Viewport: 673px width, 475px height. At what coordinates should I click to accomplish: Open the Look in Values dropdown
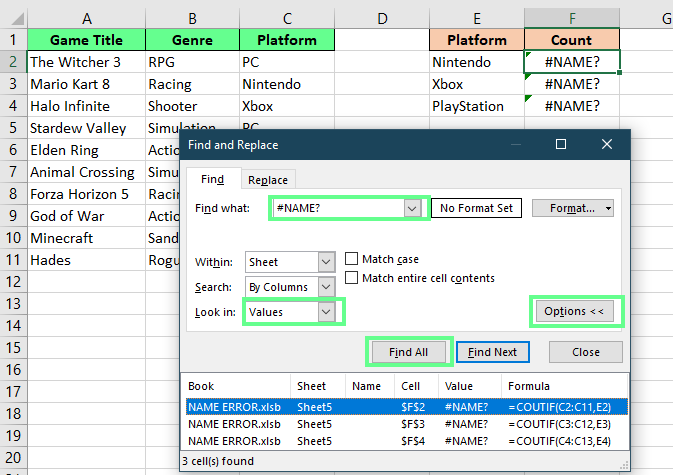click(326, 312)
